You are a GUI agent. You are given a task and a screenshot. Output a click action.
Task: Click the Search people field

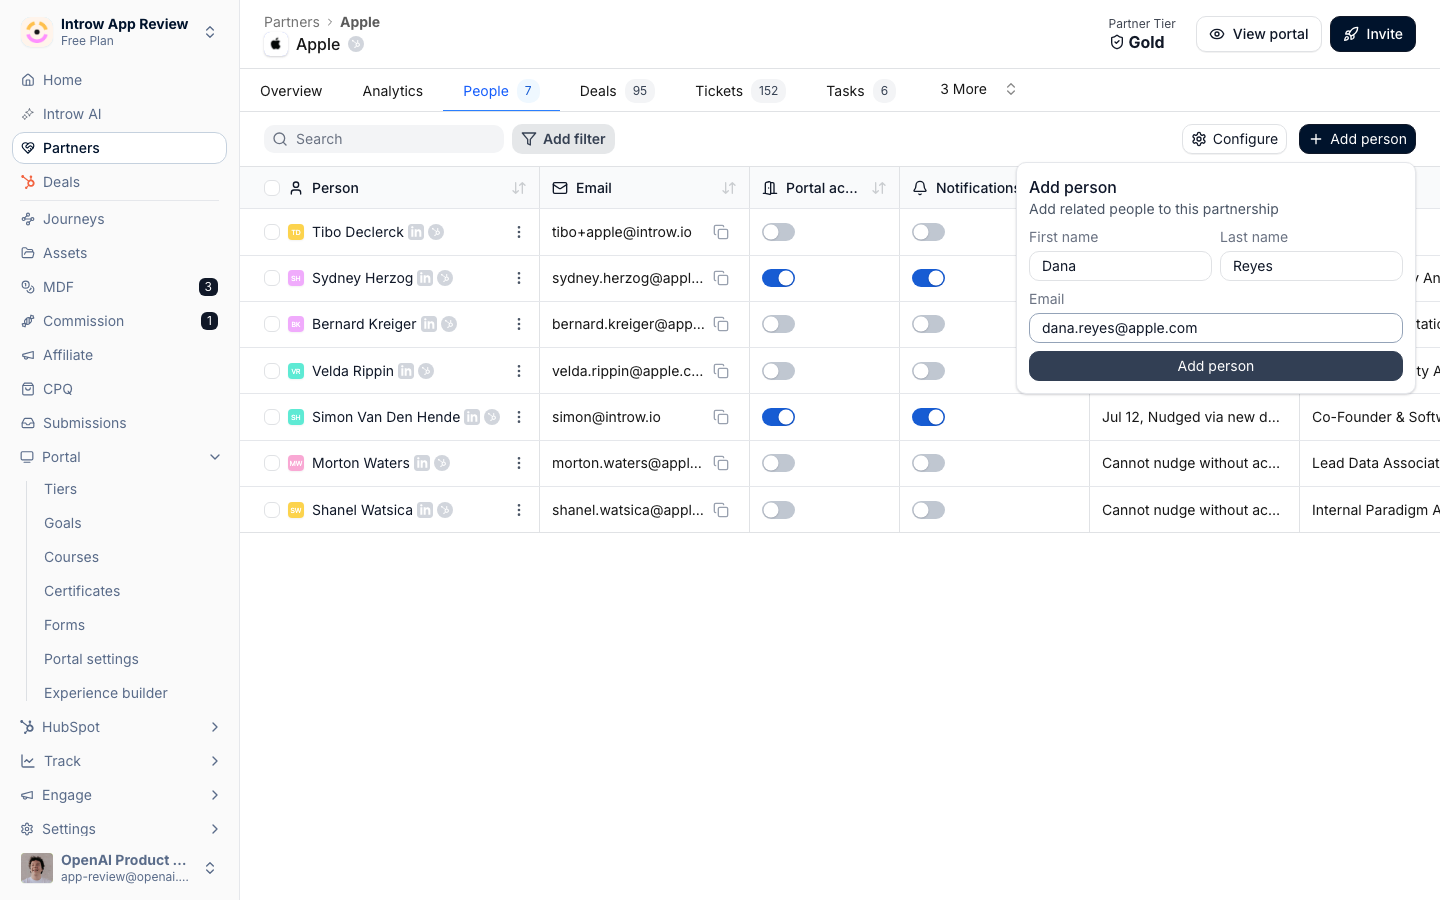(x=384, y=139)
